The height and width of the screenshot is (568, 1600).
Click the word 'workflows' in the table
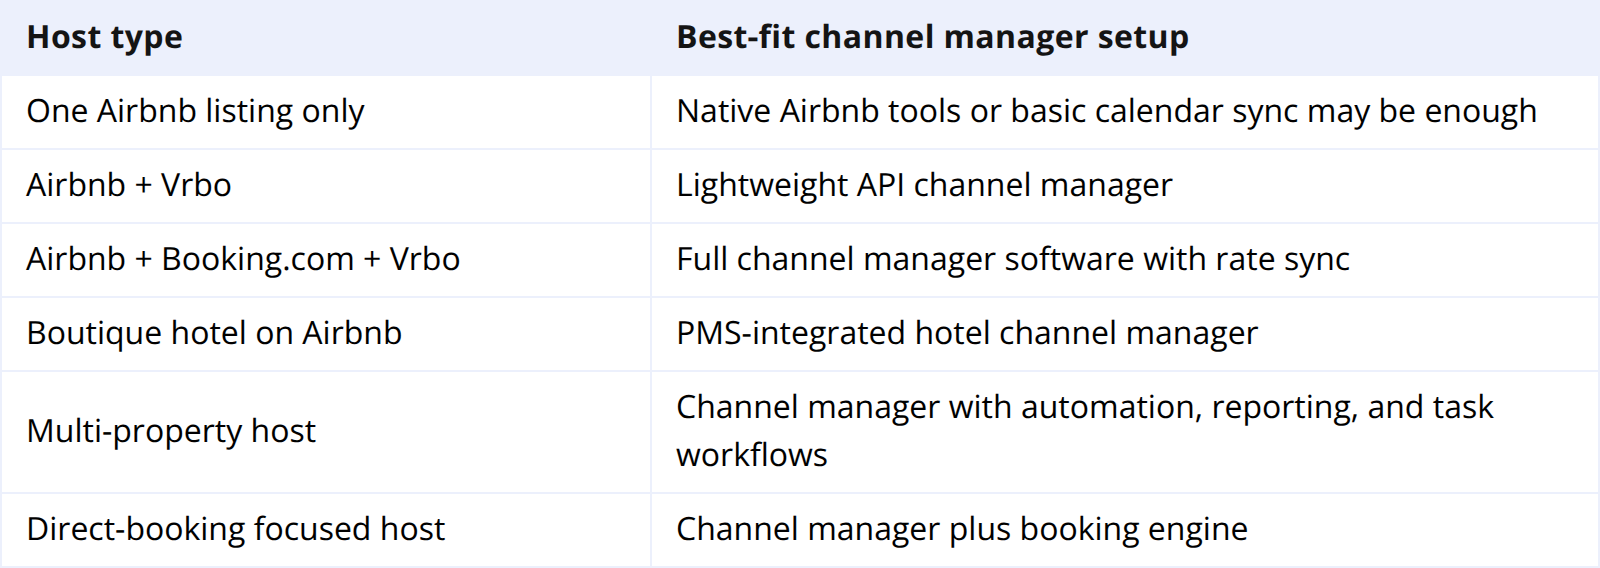point(752,456)
